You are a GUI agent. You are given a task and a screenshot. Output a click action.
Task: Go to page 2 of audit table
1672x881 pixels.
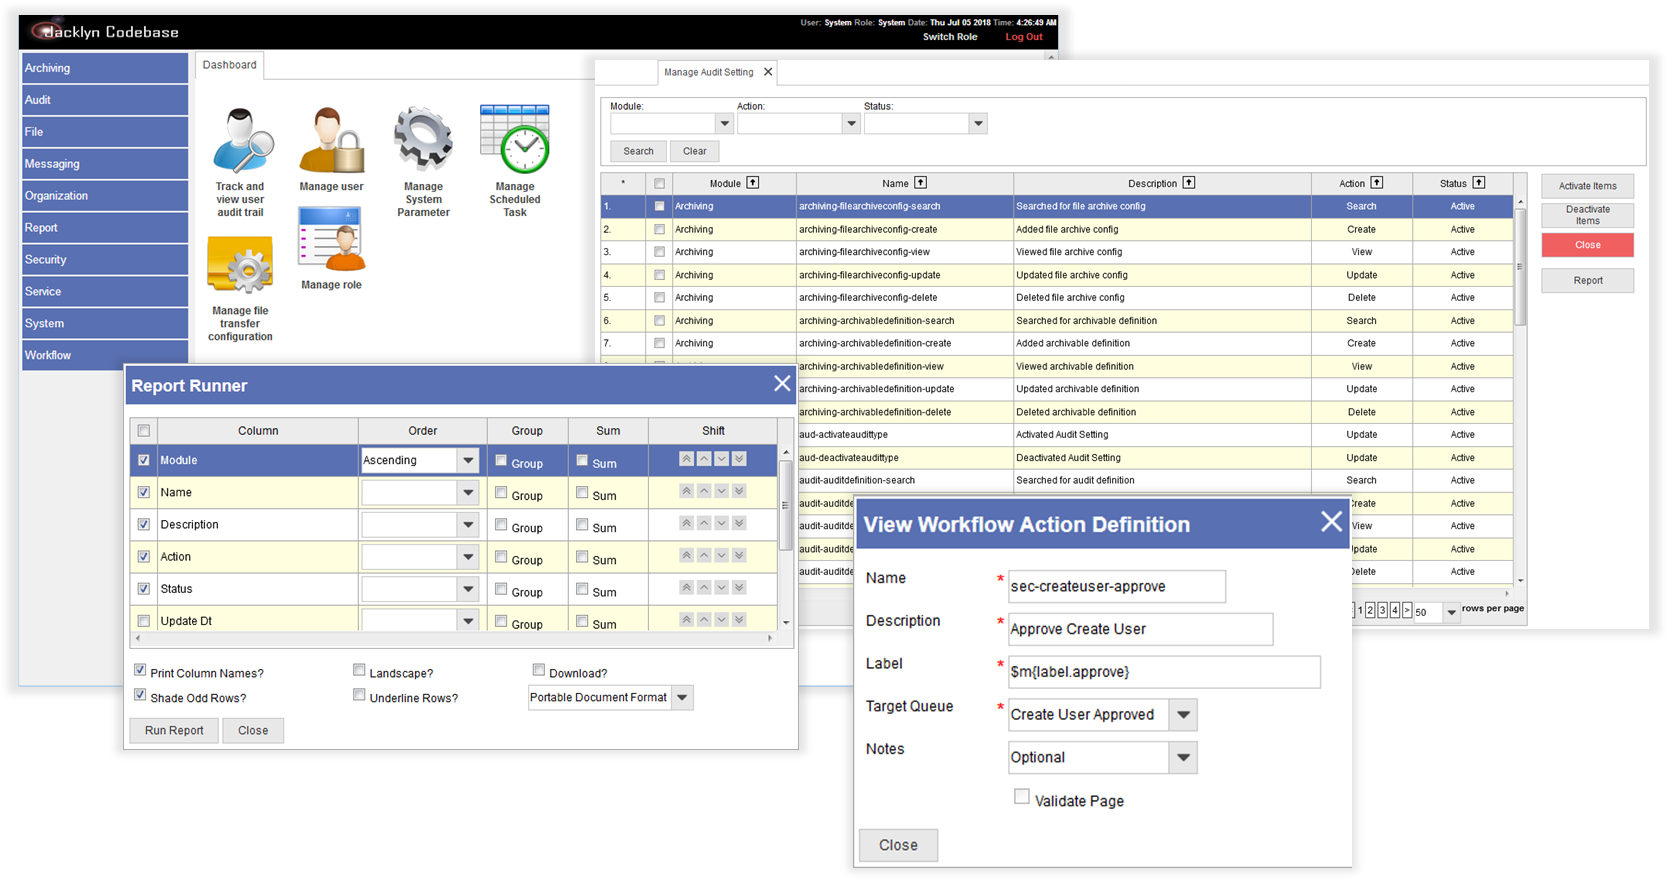[x=1370, y=610]
